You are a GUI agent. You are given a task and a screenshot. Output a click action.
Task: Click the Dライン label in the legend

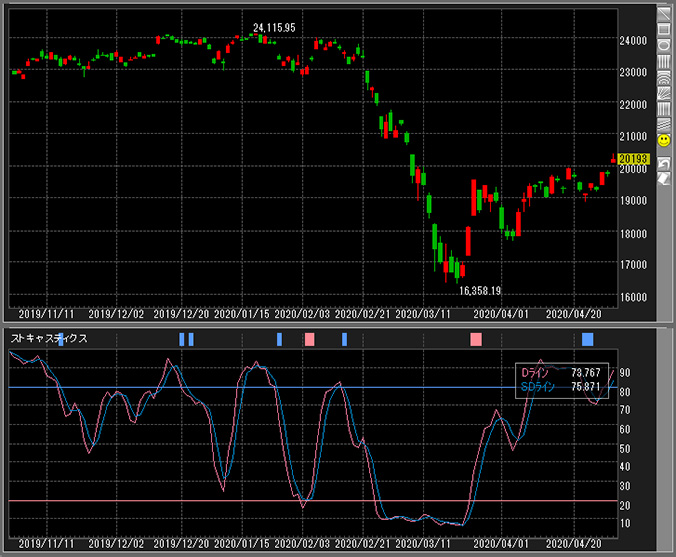point(535,372)
